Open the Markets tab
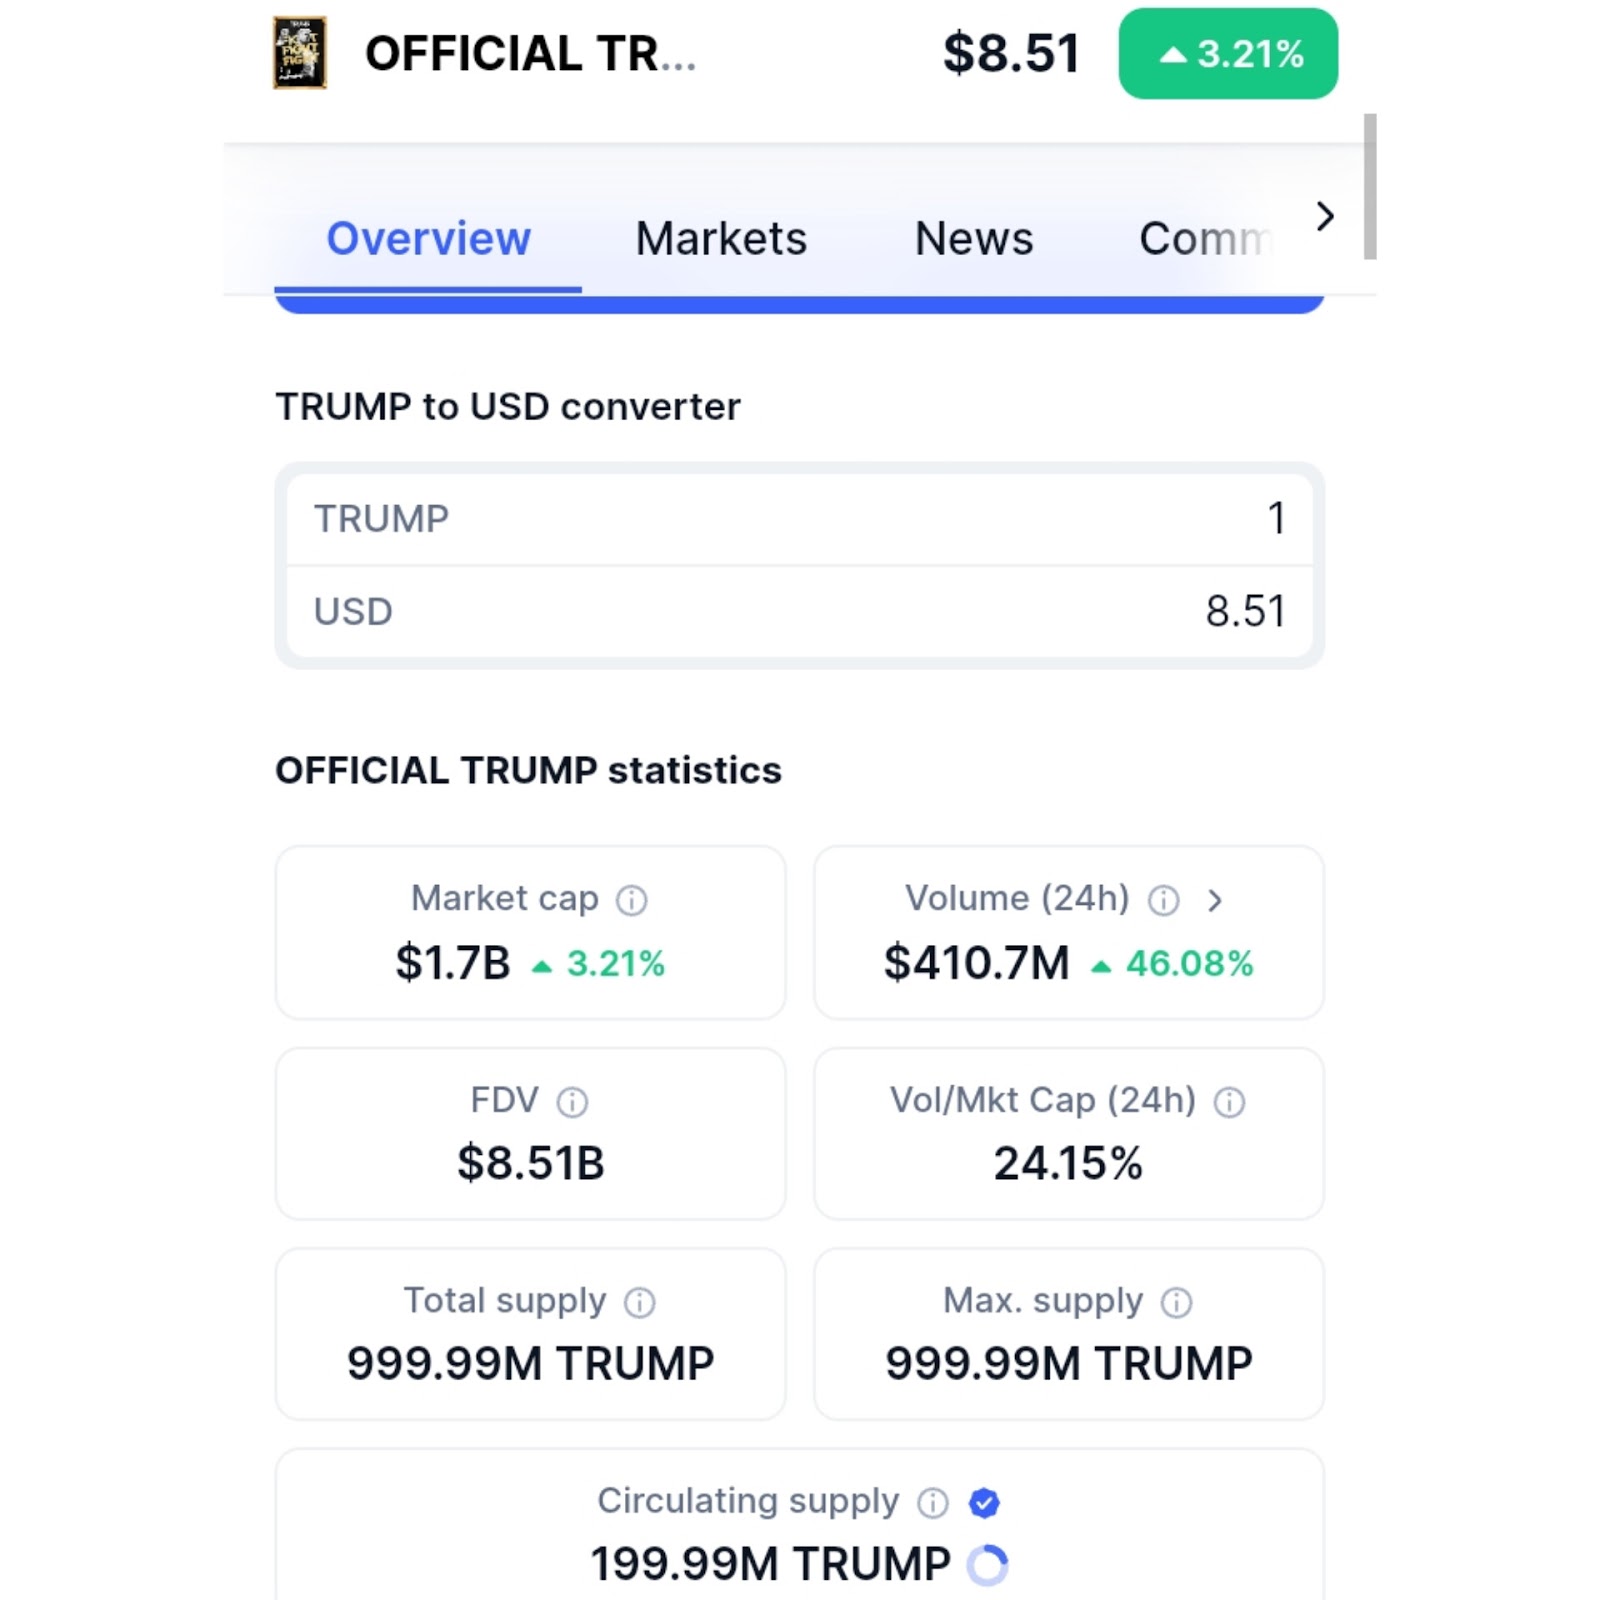This screenshot has width=1600, height=1600. [x=721, y=239]
